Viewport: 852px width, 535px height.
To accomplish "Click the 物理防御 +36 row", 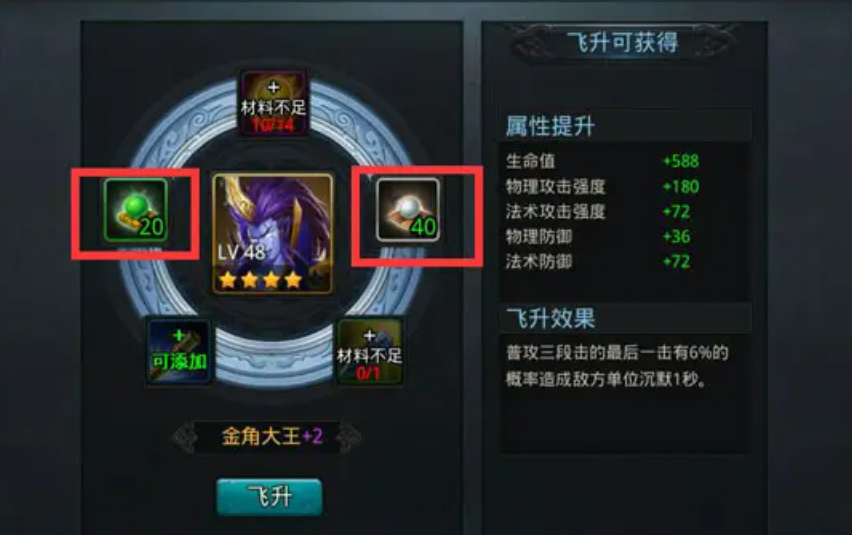I will pos(598,236).
